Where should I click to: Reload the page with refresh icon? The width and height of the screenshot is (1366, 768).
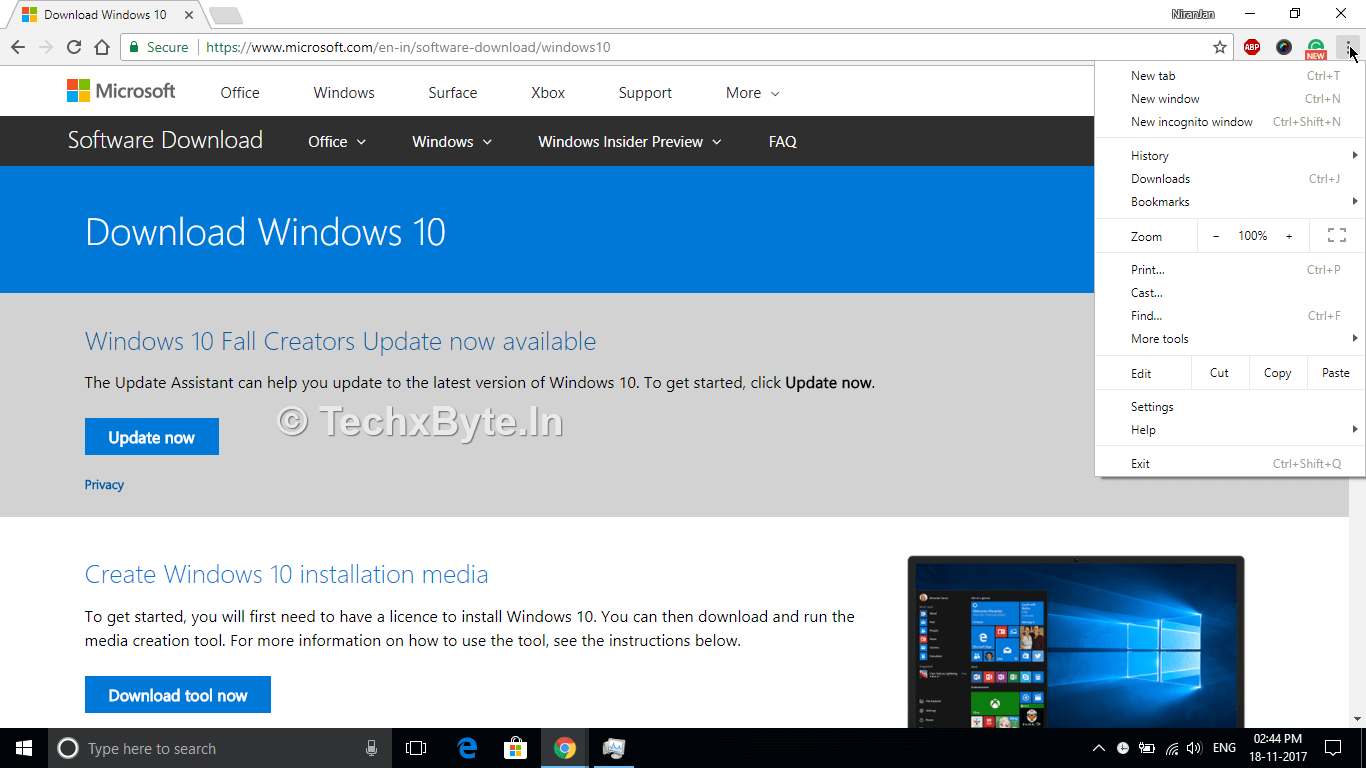[73, 47]
